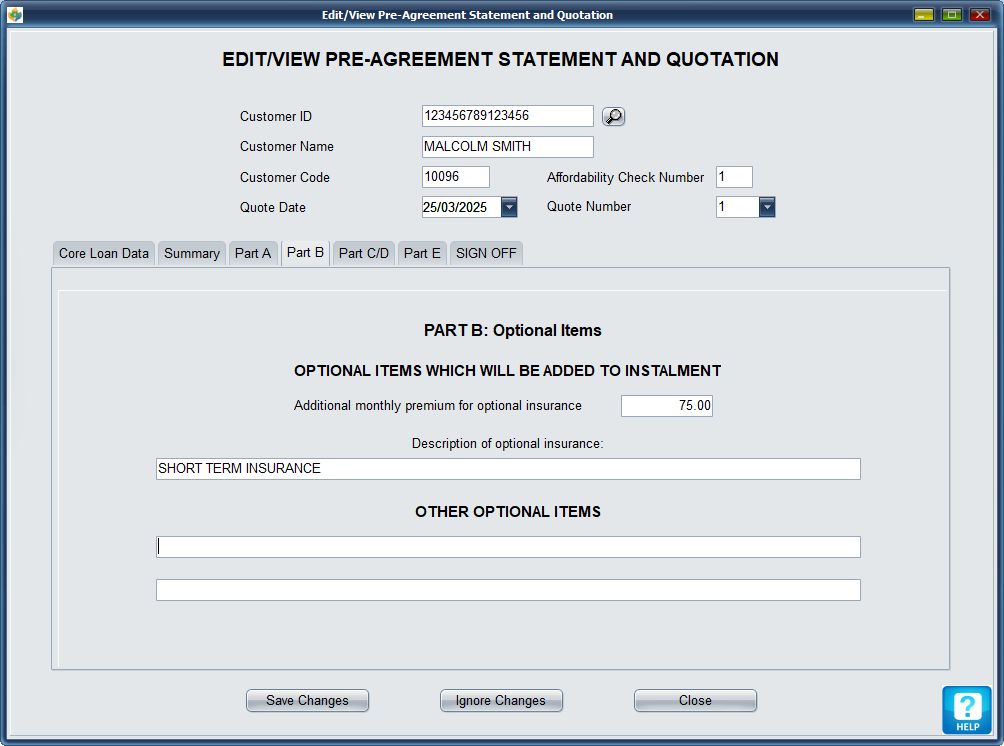Switch to the Core Loan Data tab

(x=104, y=253)
